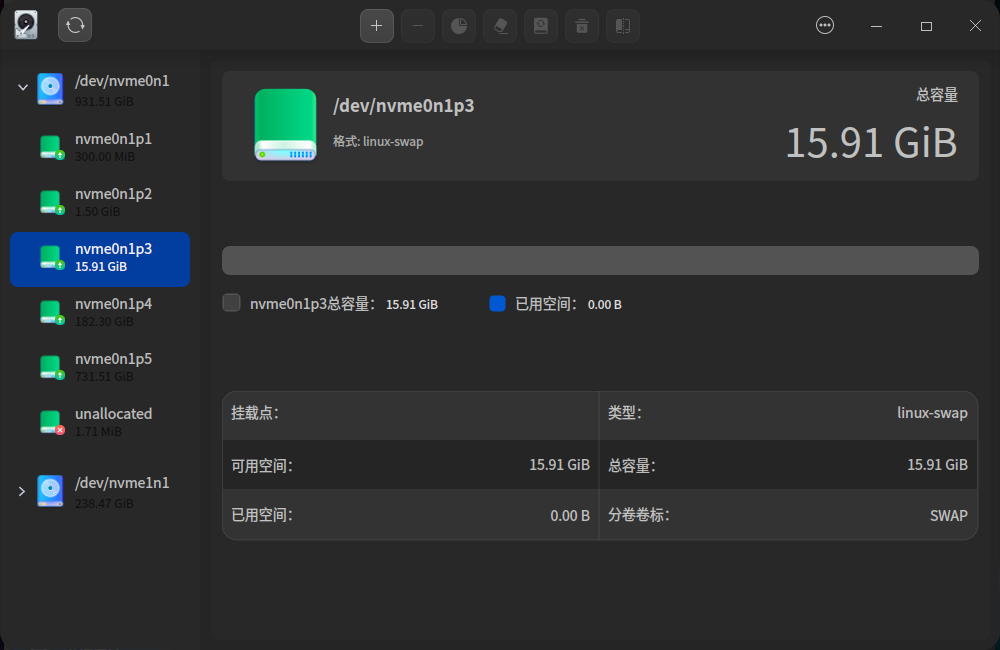Click the nvme0n1p1 green drive icon

[51, 147]
